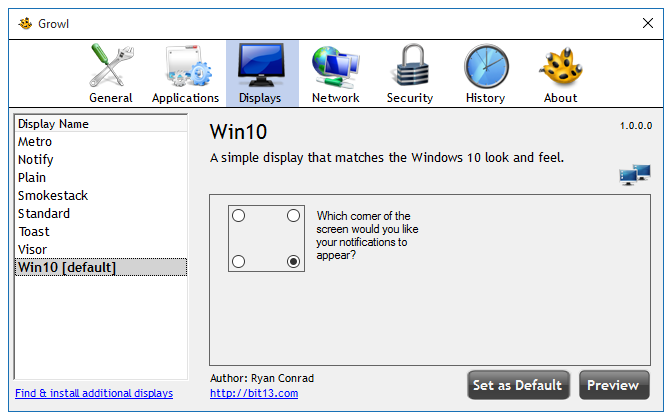The height and width of the screenshot is (419, 669).
Task: Click the dual-monitor icon below the version number
Action: pos(635,175)
